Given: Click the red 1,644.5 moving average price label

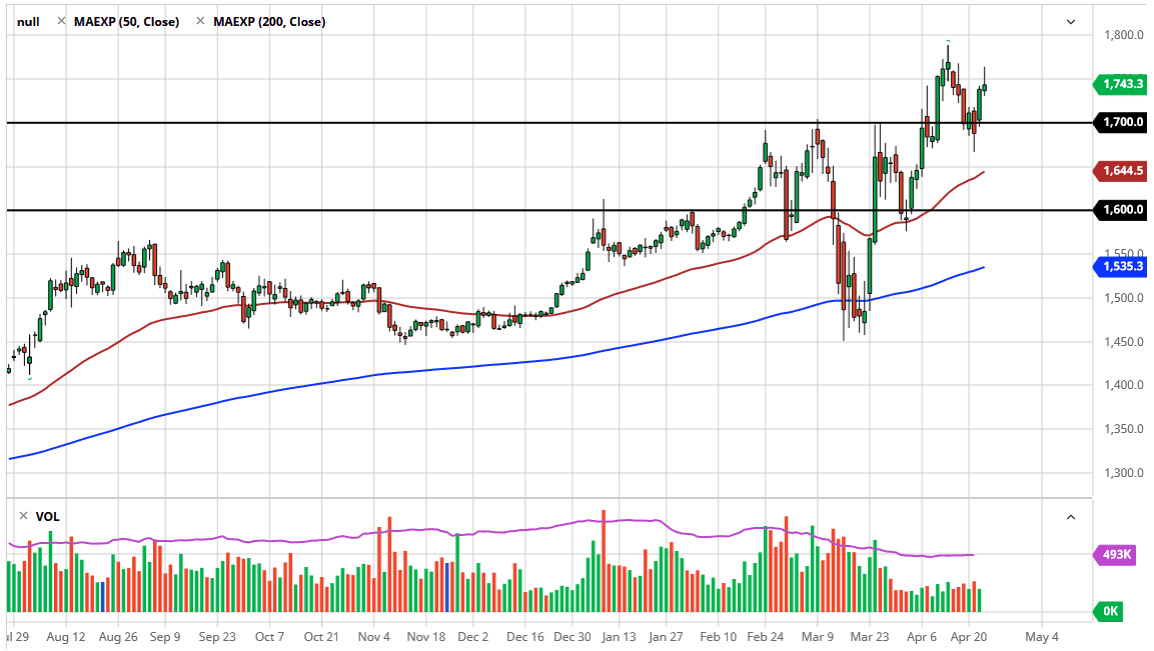Looking at the screenshot, I should (1122, 171).
